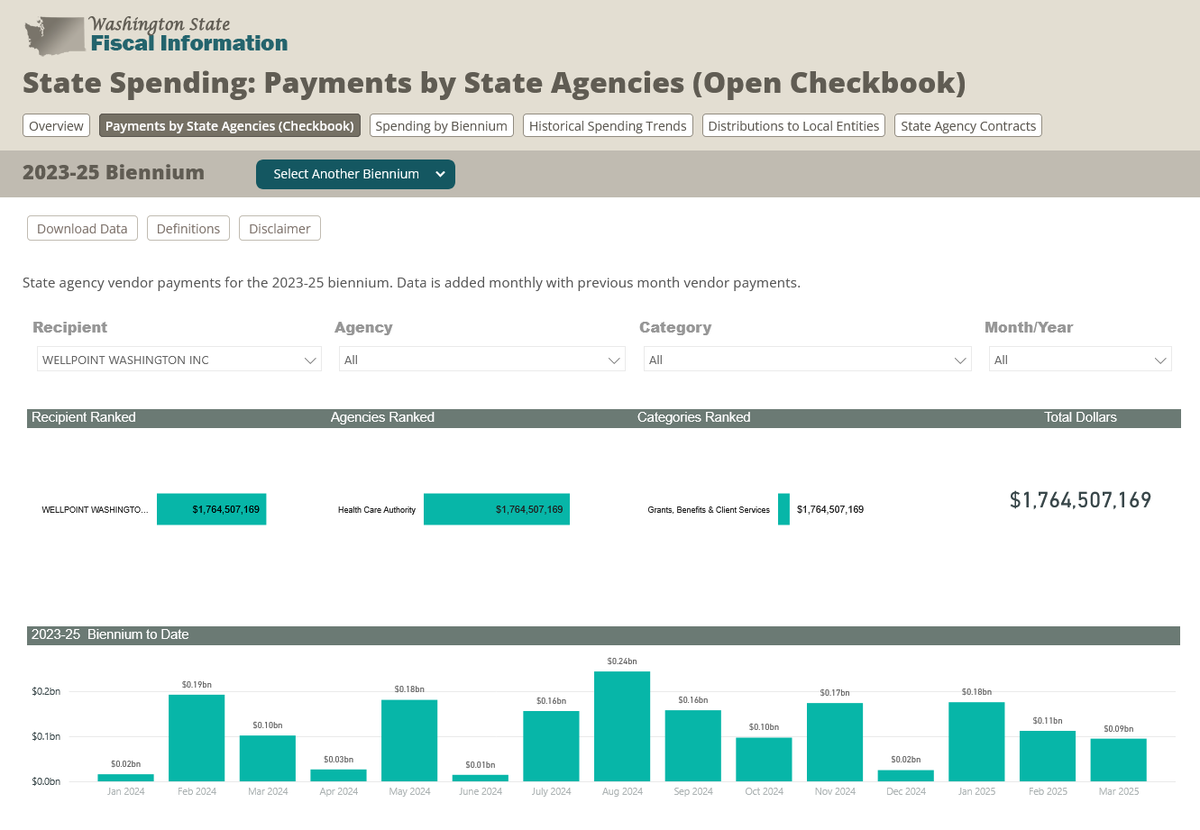Click the Aug 2024 bar in chart

(x=623, y=726)
